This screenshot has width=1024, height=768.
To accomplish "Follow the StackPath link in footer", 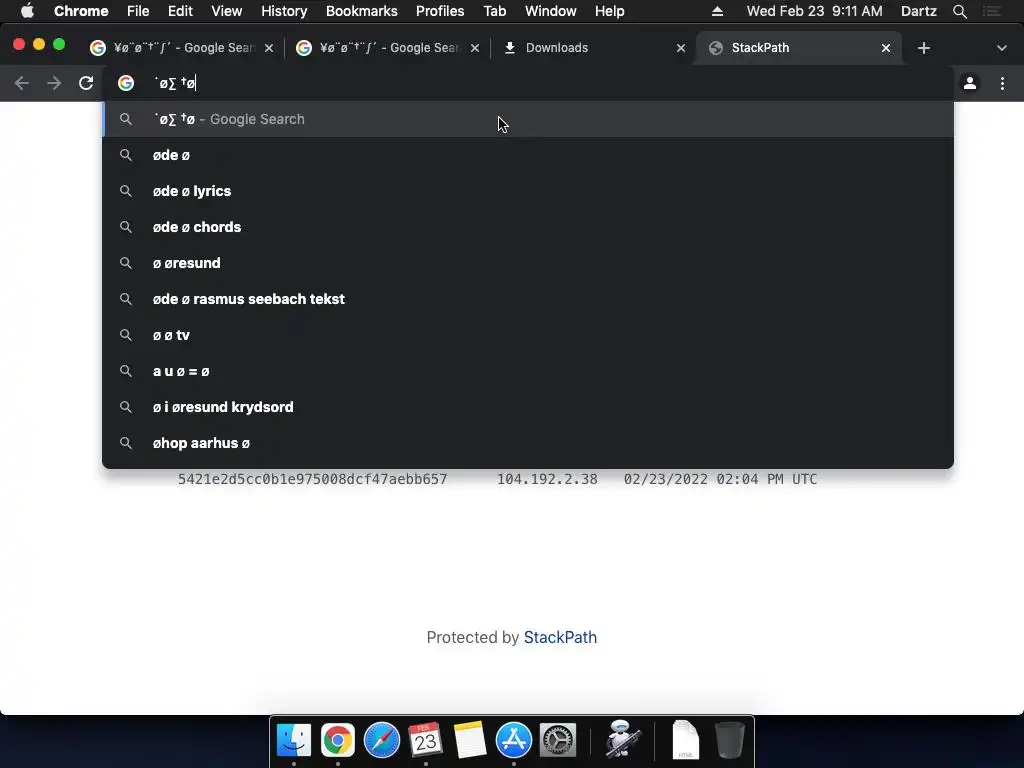I will pos(560,637).
